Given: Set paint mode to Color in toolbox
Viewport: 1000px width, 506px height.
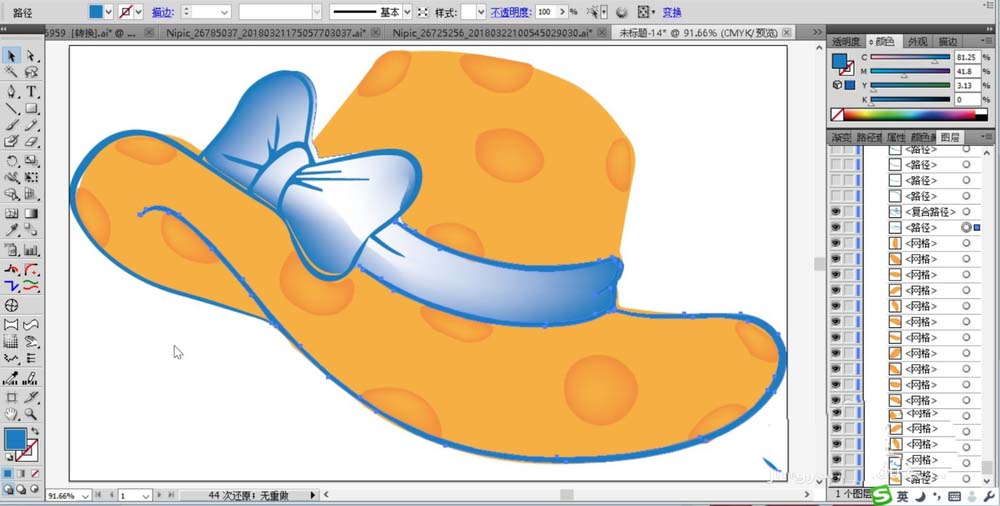Looking at the screenshot, I should 8,474.
